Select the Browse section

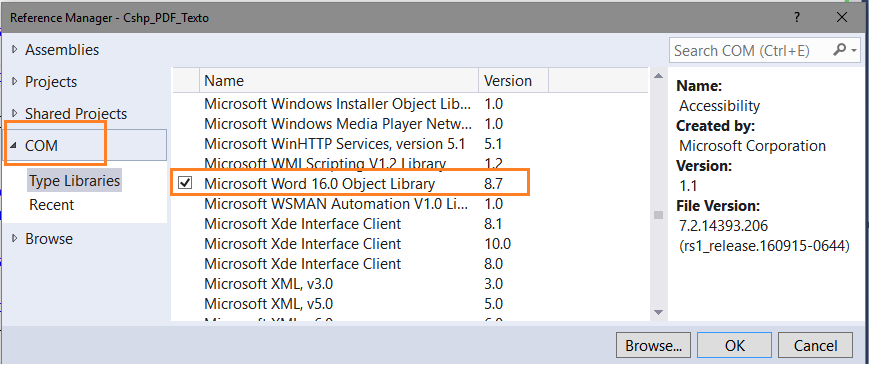tap(49, 239)
